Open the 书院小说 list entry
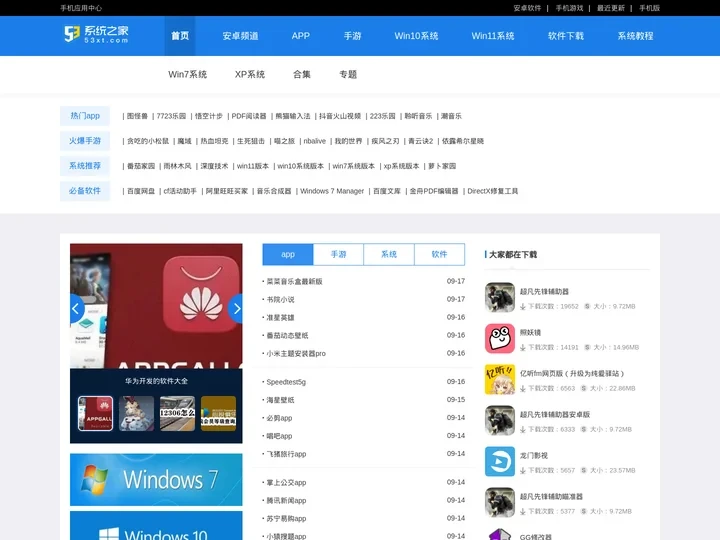Image resolution: width=720 pixels, height=540 pixels. pyautogui.click(x=281, y=299)
